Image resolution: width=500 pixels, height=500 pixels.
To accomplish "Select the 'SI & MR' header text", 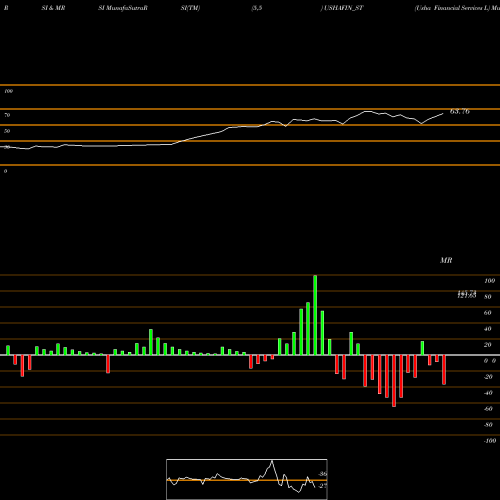I will (x=53, y=8).
